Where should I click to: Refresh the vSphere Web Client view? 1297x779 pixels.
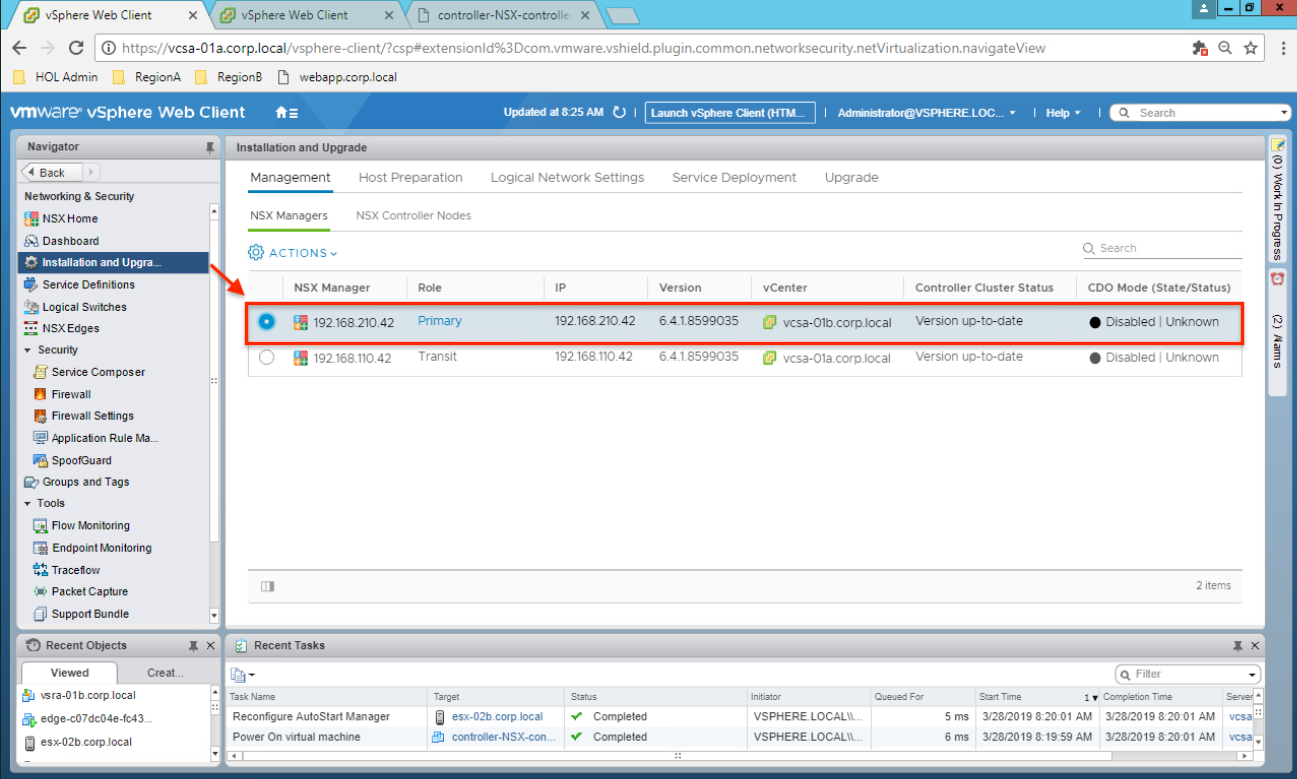(619, 113)
